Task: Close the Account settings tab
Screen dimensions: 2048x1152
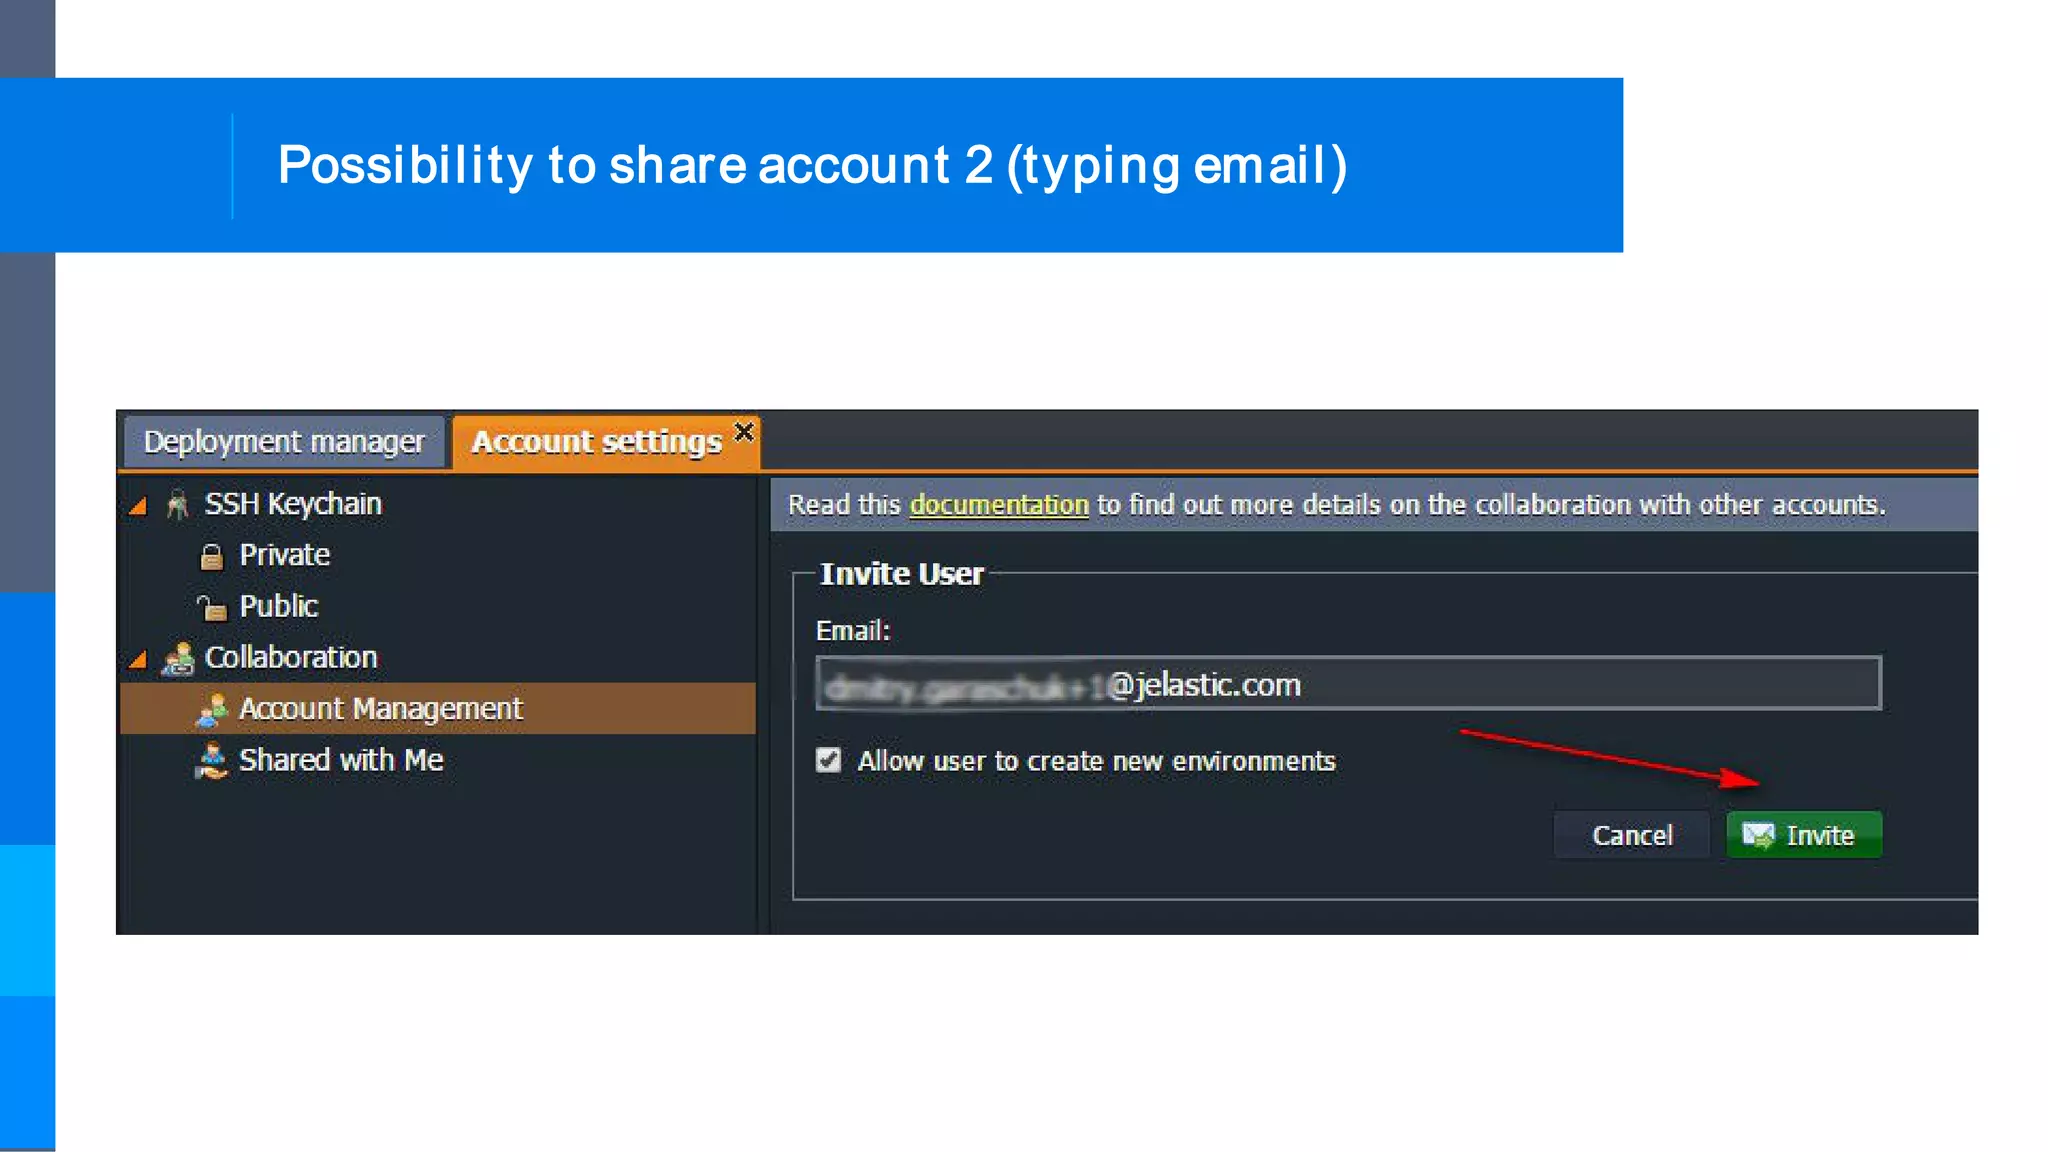Action: 743,432
